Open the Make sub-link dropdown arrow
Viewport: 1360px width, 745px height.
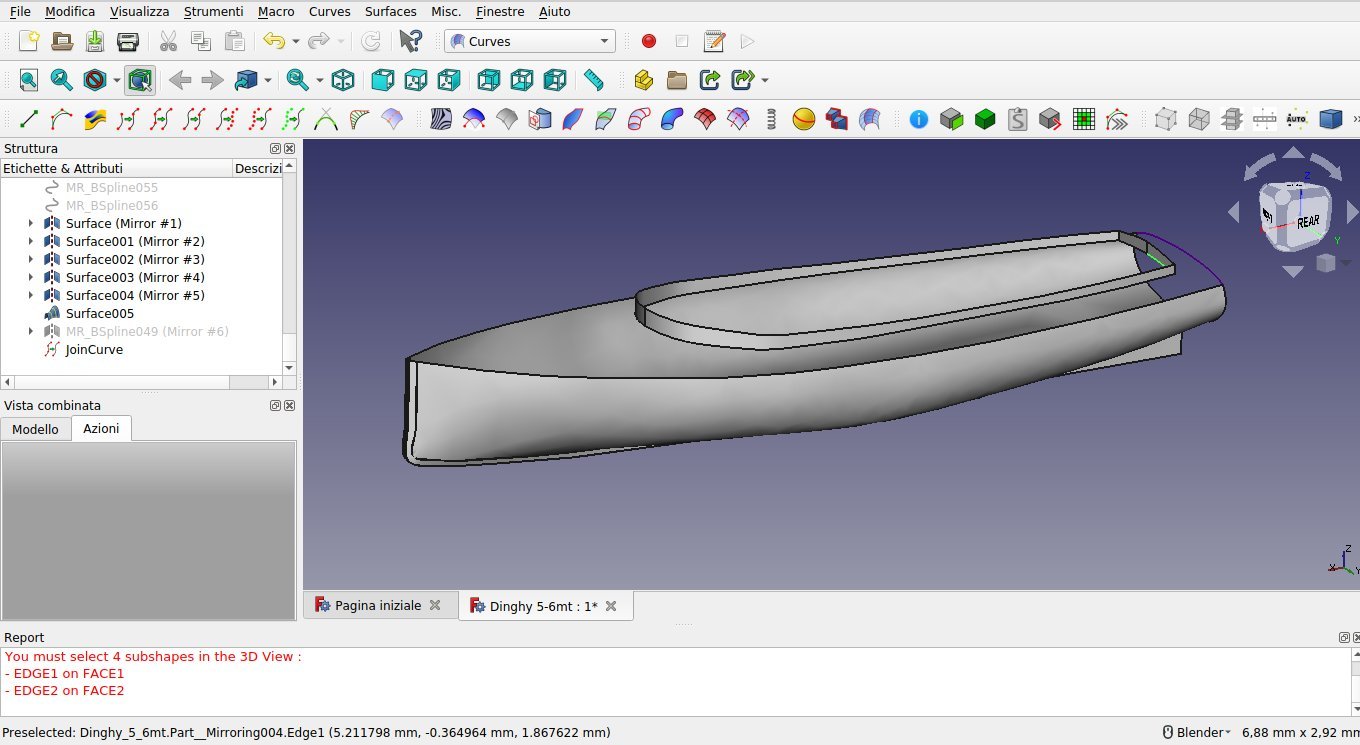click(765, 80)
